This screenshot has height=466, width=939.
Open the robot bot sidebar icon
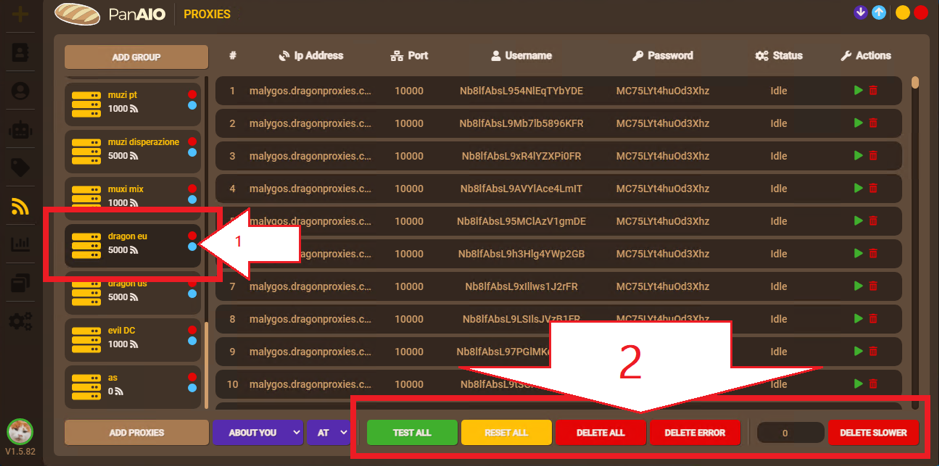[x=20, y=129]
